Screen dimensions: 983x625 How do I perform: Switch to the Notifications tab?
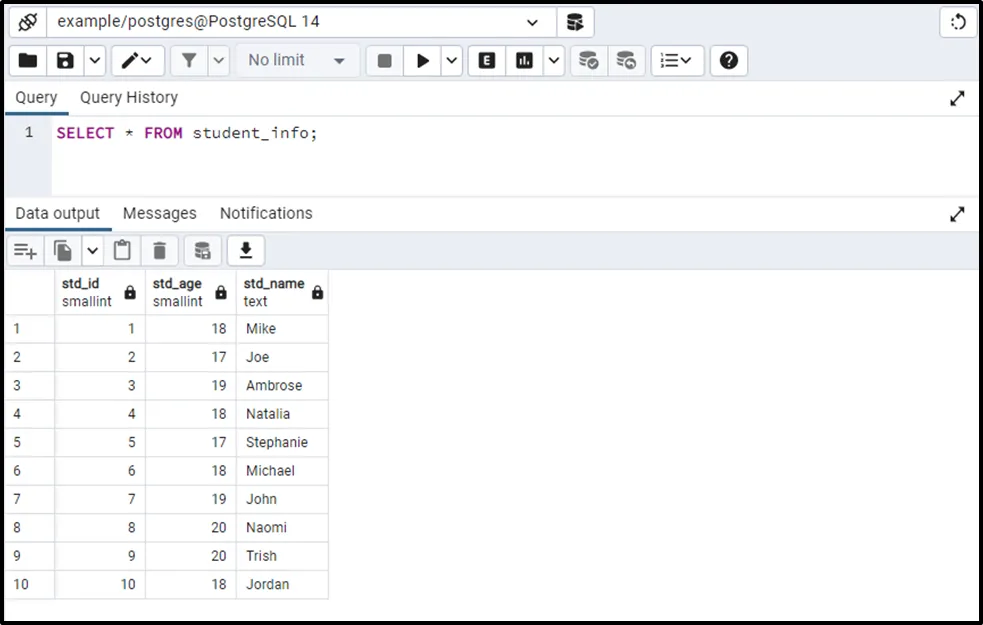(x=266, y=213)
